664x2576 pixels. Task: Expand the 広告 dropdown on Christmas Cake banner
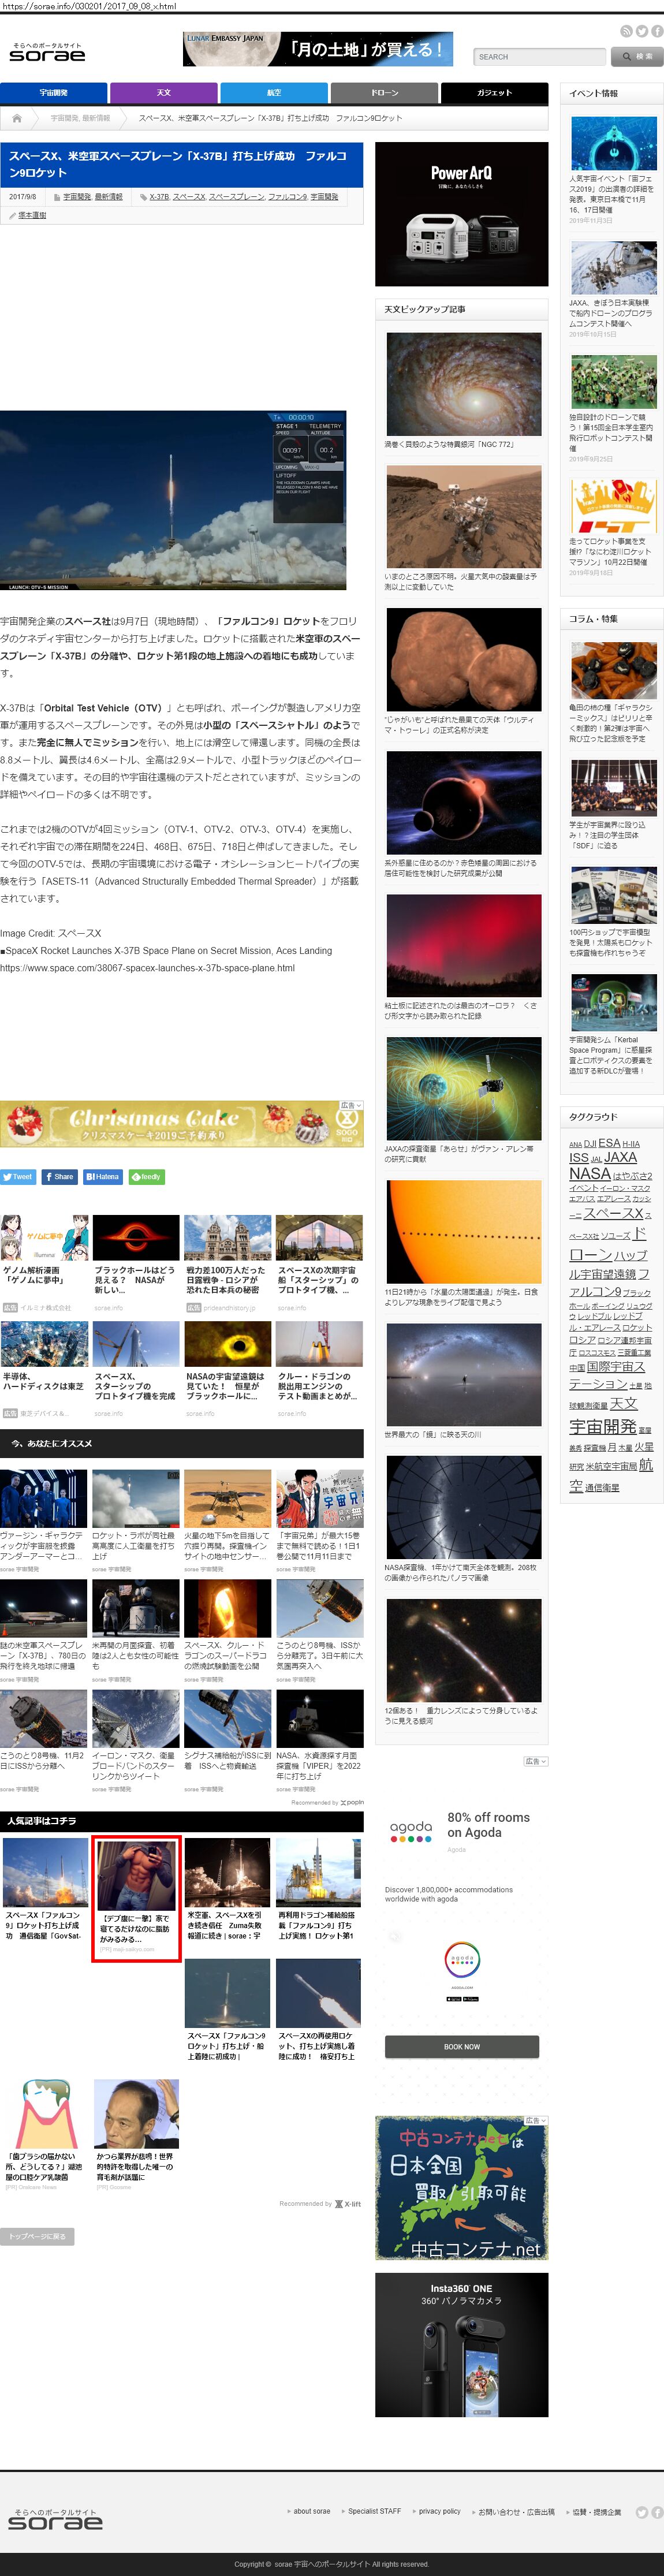coord(350,1105)
